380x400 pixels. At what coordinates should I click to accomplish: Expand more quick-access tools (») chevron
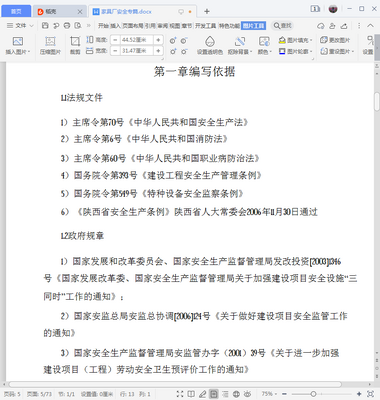(89, 25)
